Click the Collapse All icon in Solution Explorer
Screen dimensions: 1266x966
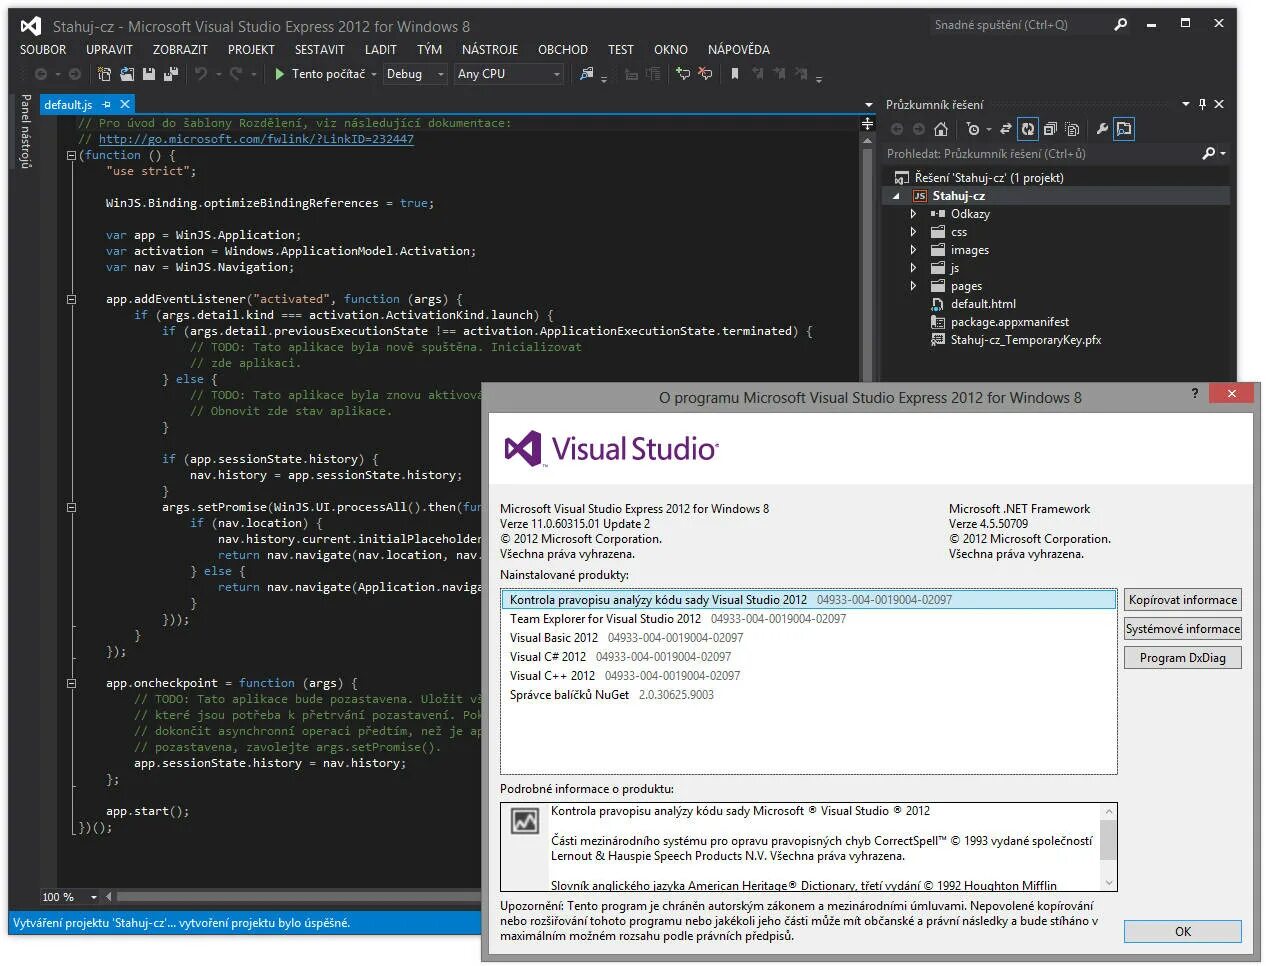click(x=1050, y=129)
